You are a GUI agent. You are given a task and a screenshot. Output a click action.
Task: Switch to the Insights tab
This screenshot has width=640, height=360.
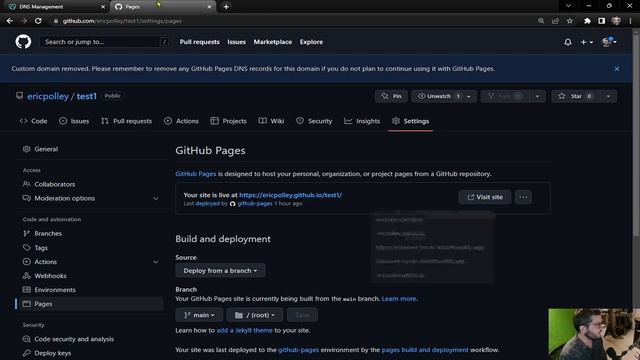click(x=362, y=121)
